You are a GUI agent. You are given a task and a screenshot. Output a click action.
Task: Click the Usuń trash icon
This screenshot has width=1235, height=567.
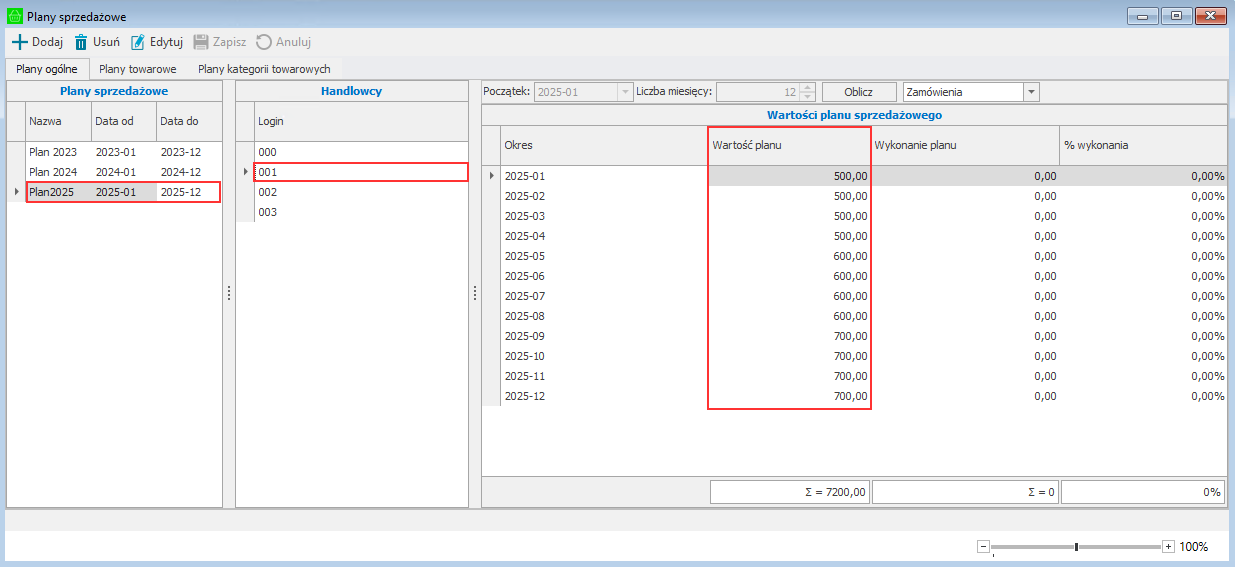(x=81, y=42)
